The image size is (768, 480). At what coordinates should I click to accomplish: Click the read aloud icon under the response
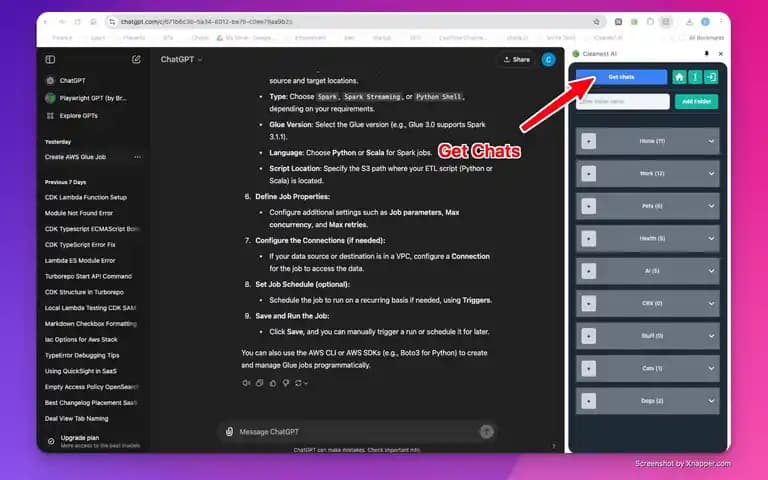coord(246,383)
